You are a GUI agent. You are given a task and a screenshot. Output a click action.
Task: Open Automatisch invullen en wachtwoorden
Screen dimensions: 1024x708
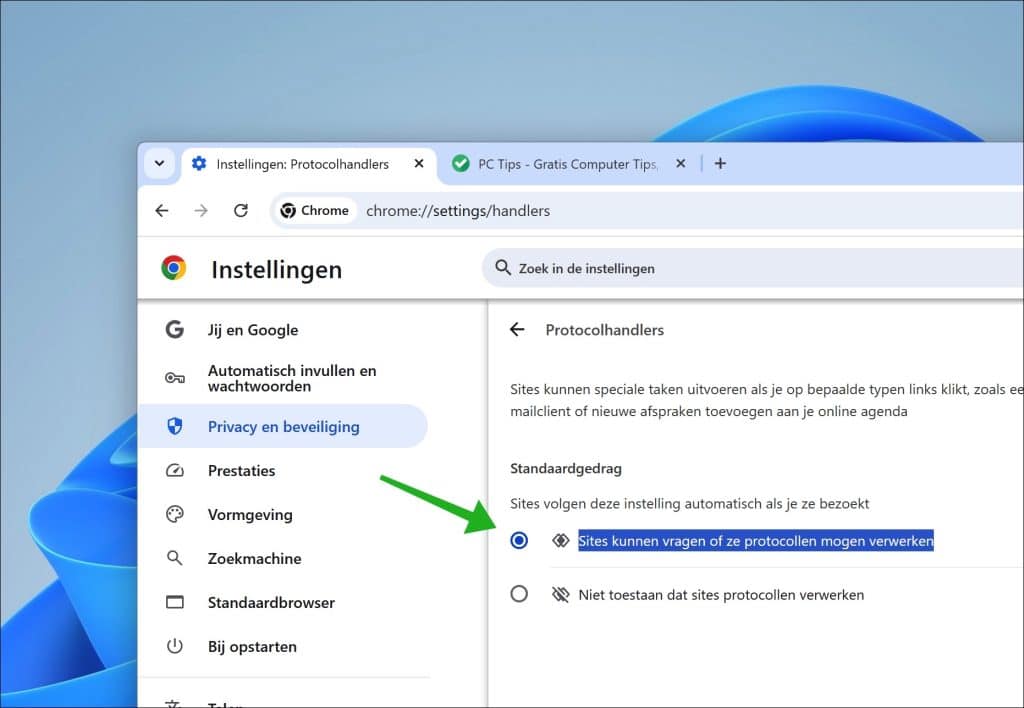point(283,378)
